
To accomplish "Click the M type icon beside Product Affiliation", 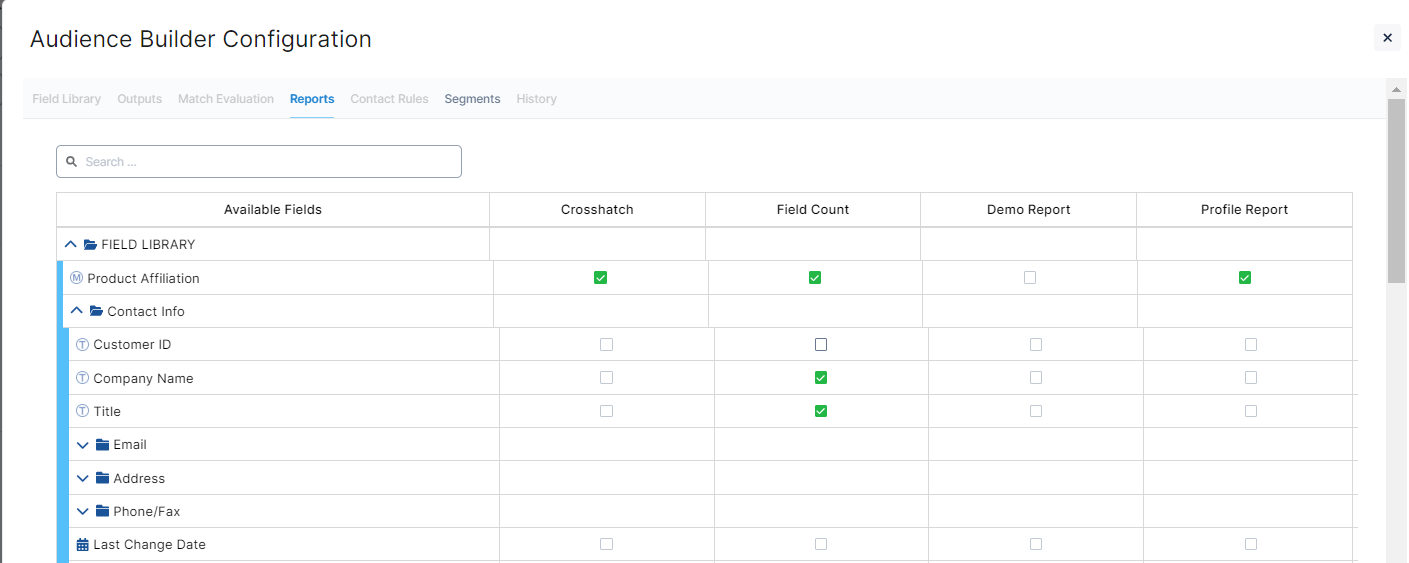I will tap(77, 278).
